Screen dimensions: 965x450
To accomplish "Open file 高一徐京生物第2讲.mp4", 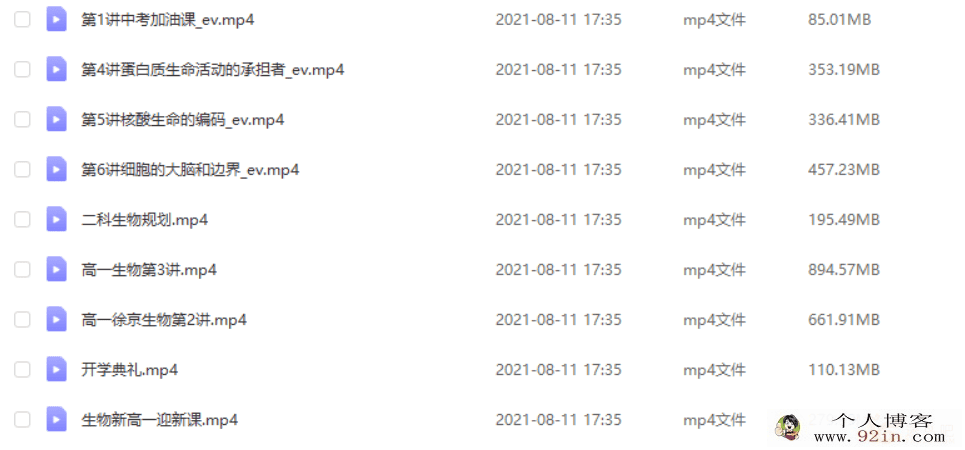I will click(164, 320).
